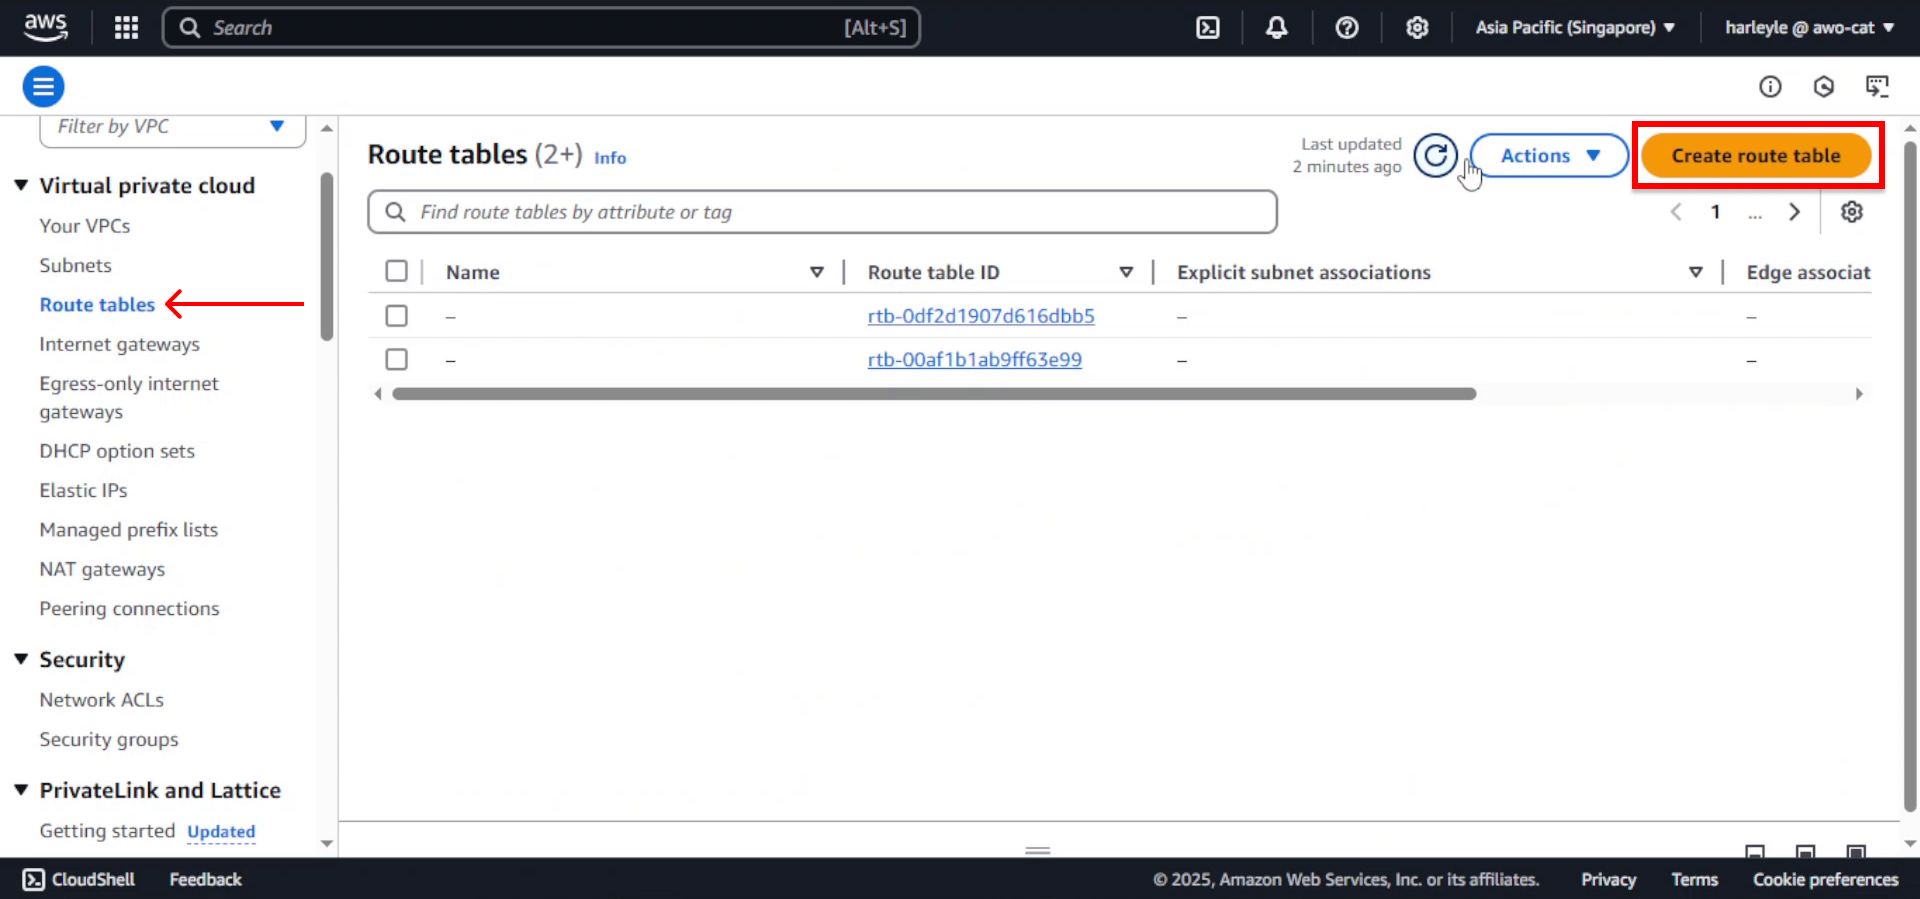Open Egress-only internet gateways
This screenshot has width=1920, height=899.
pos(129,397)
